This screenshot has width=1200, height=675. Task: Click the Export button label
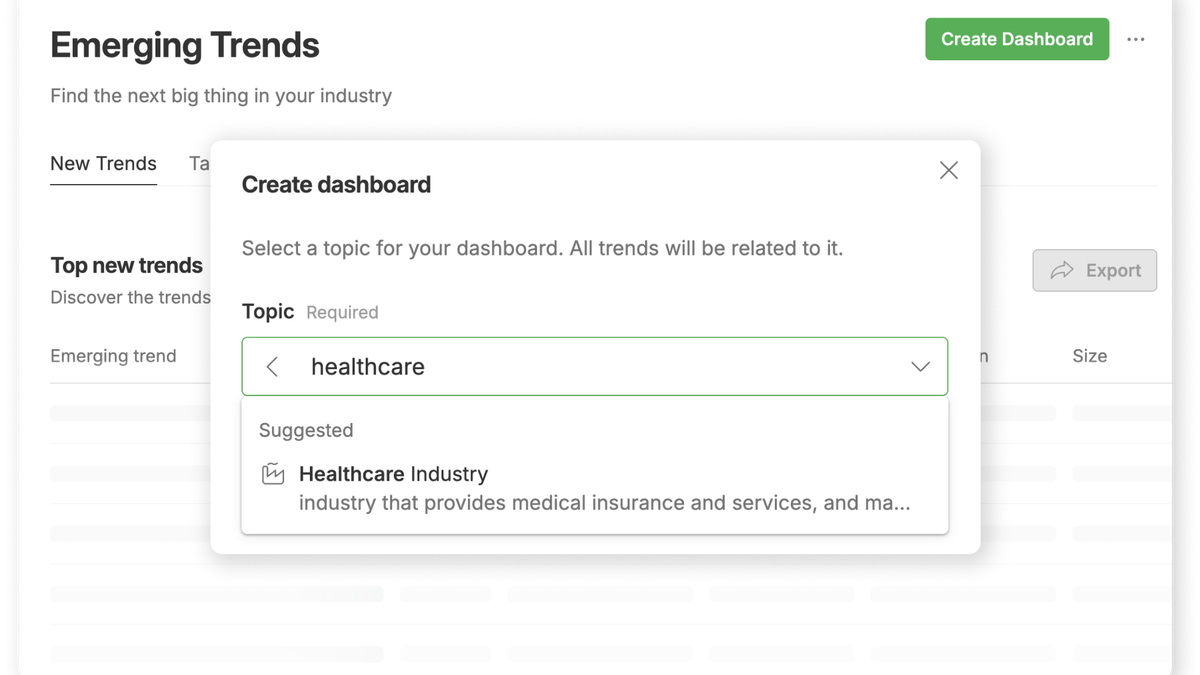point(1113,271)
